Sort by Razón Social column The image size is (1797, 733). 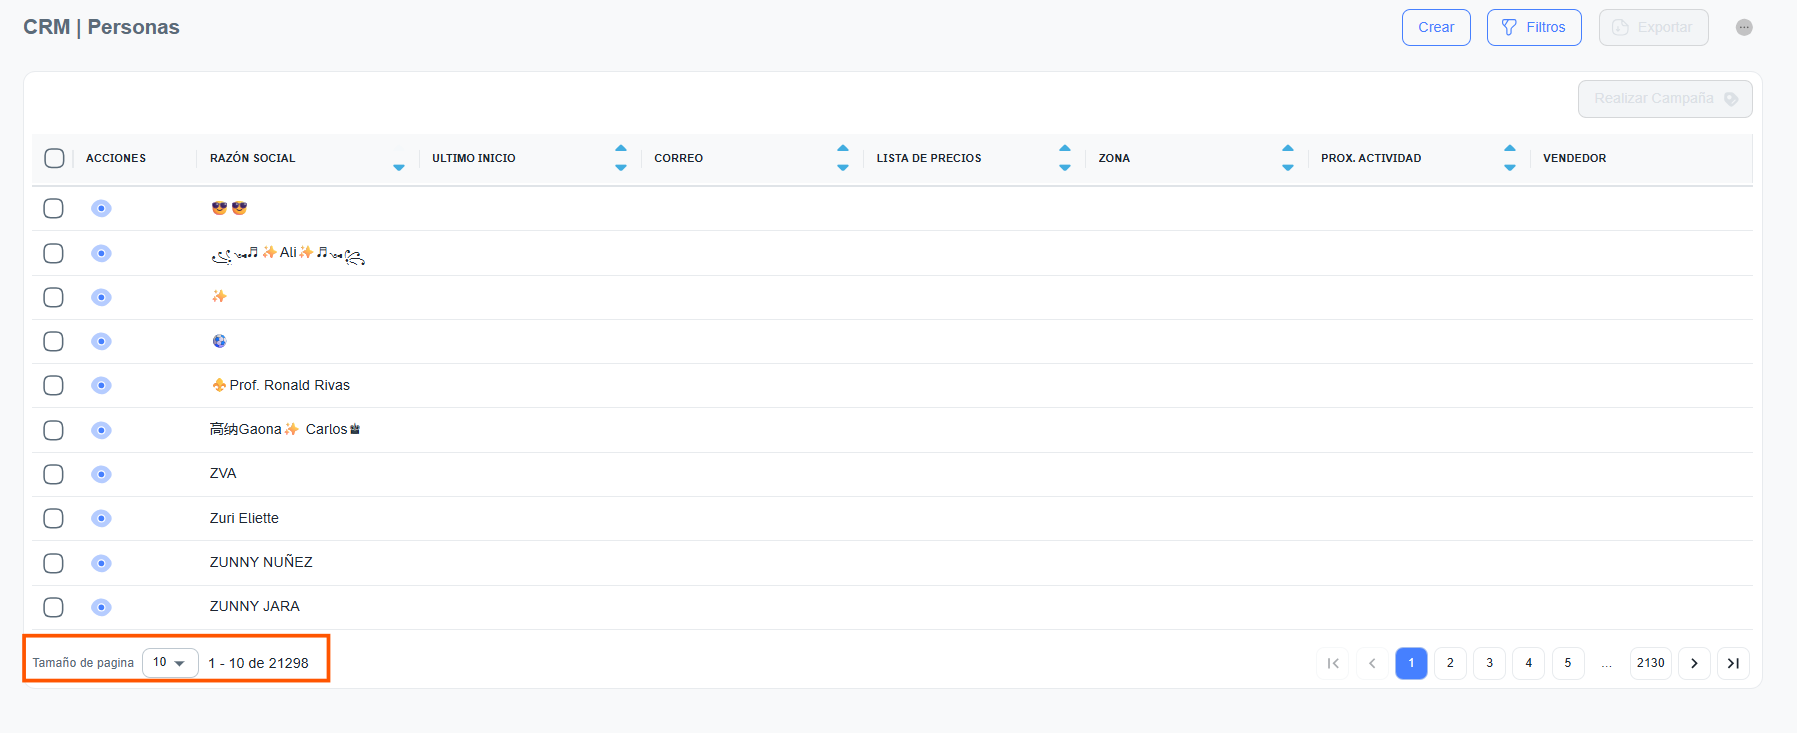point(398,158)
